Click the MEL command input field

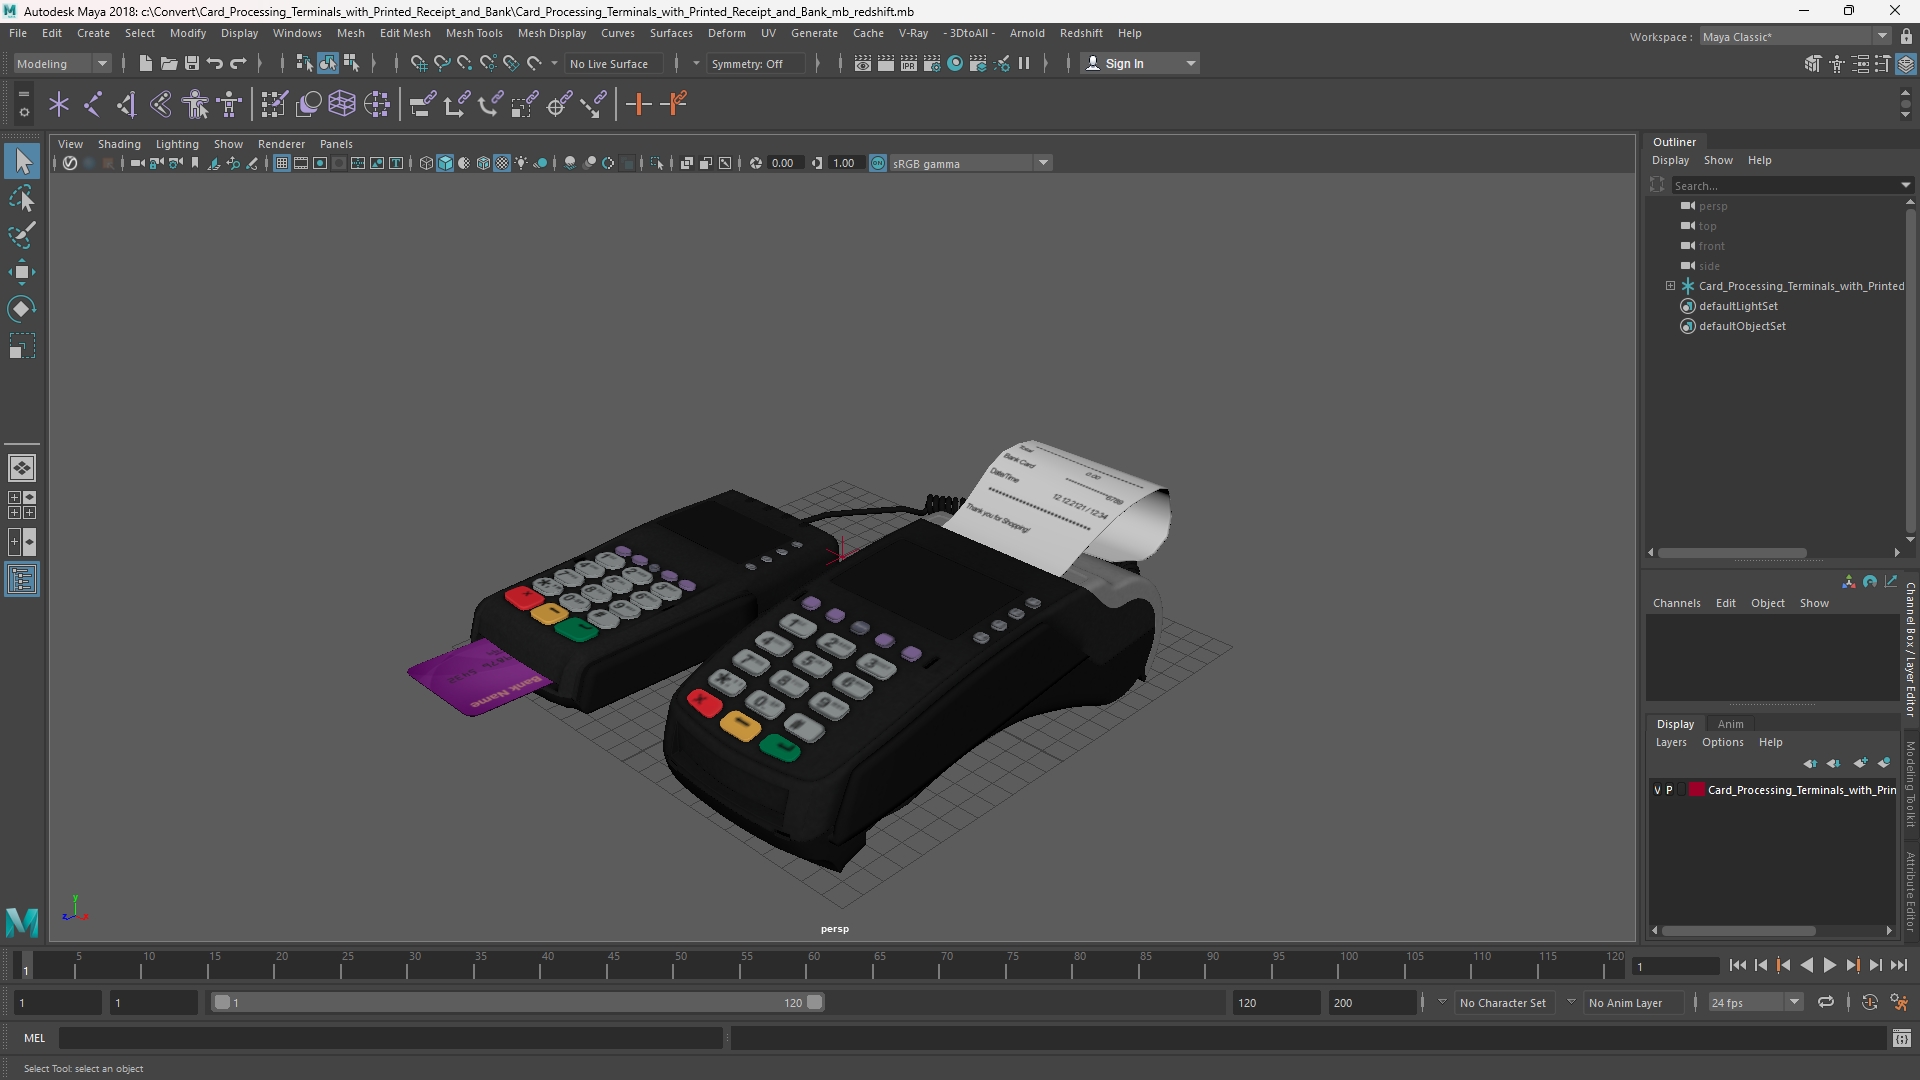pos(390,1038)
